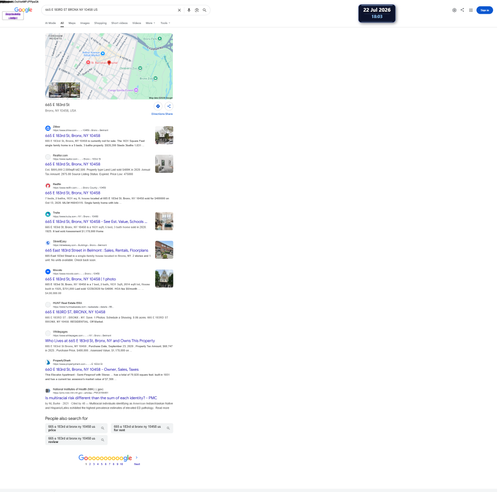Open the street view thumbnail on the map

tap(64, 90)
